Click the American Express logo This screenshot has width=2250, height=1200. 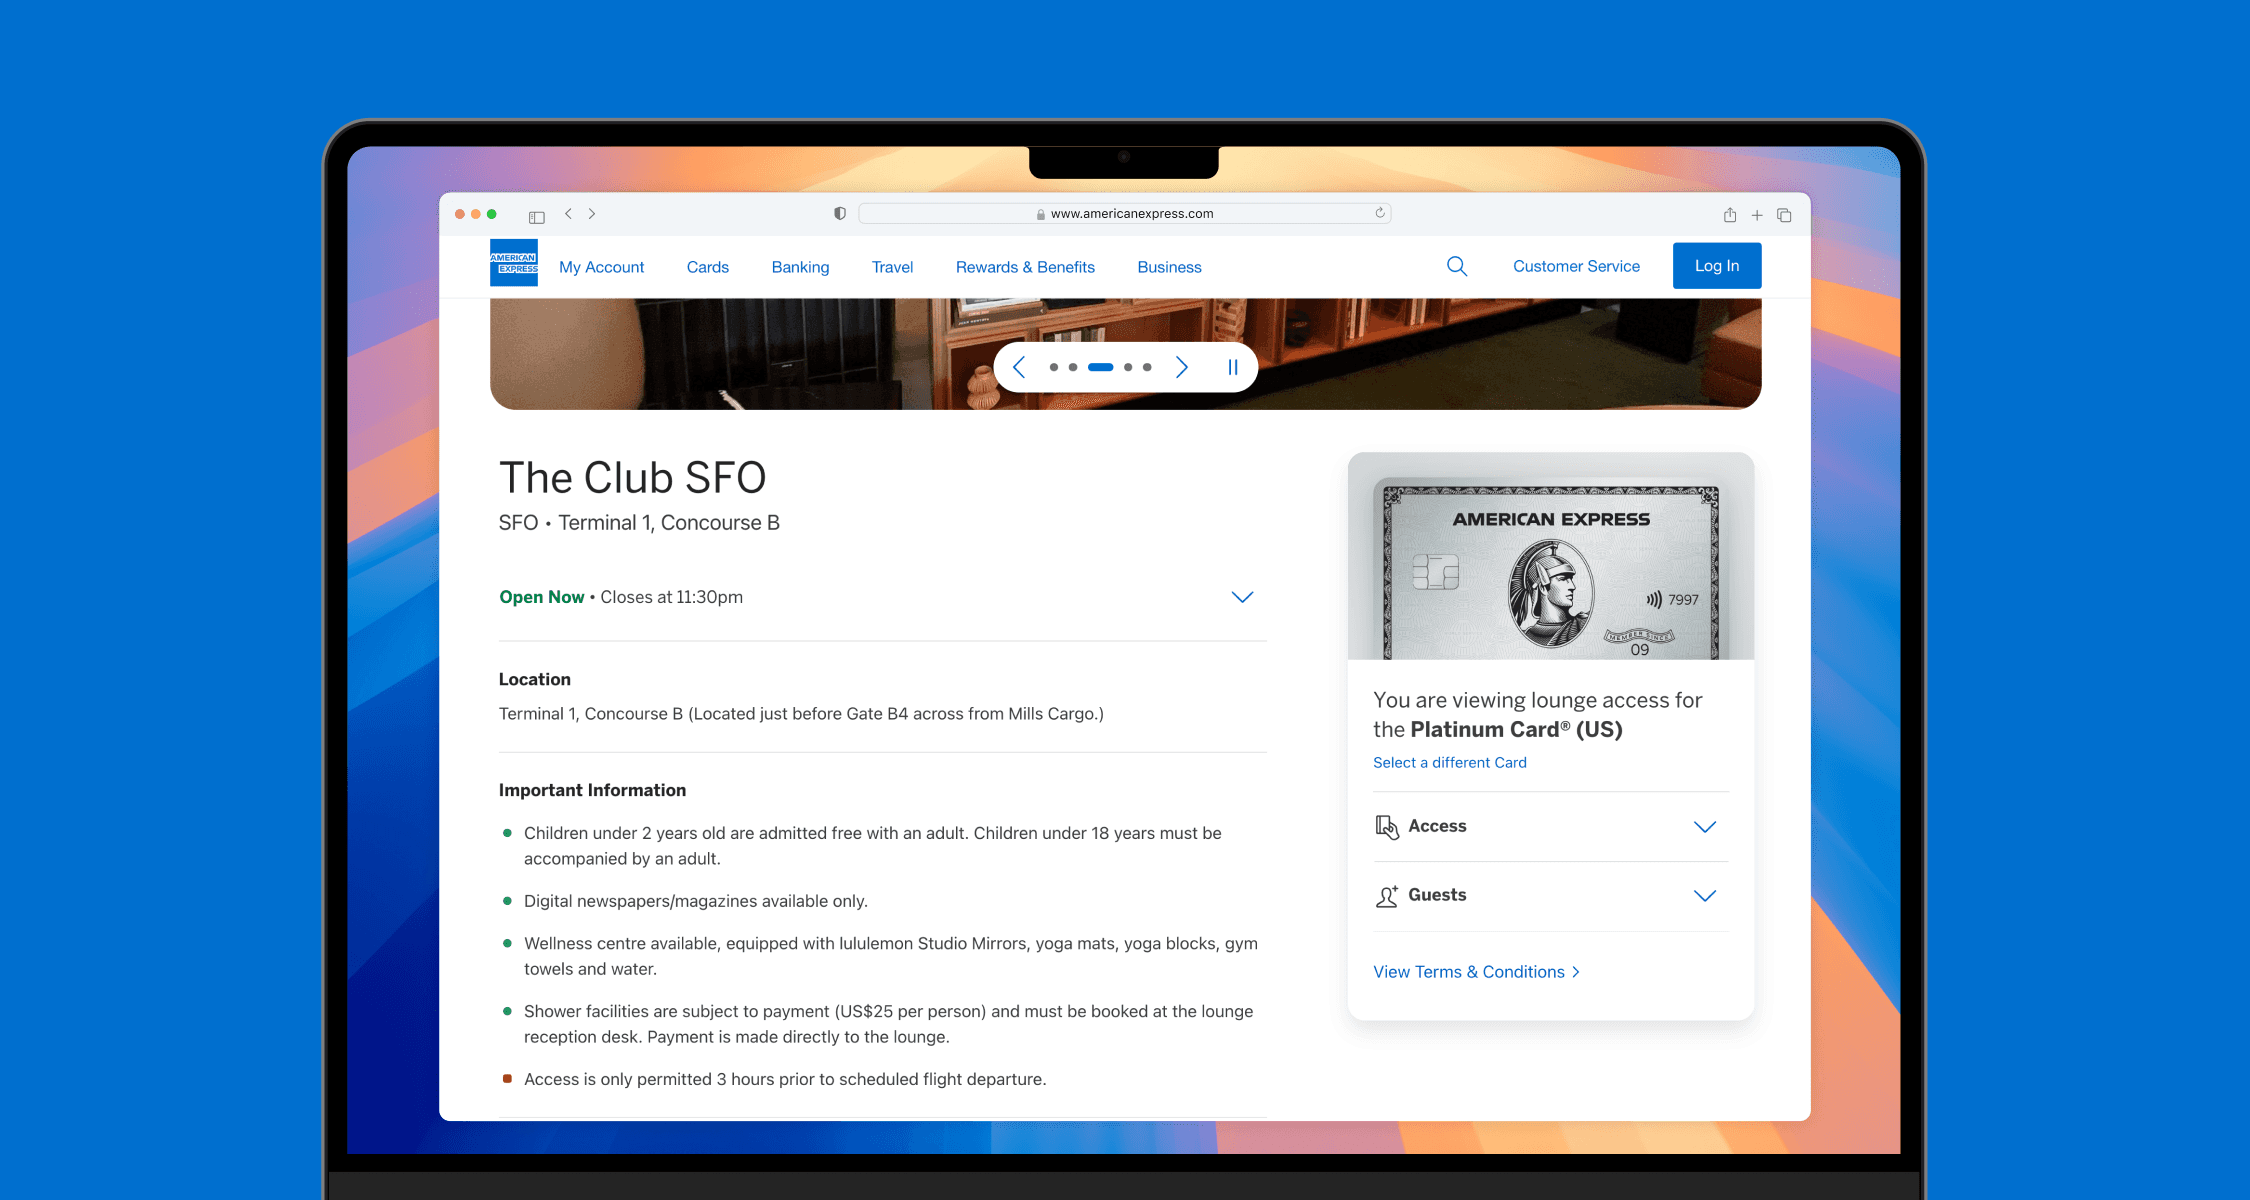[514, 263]
